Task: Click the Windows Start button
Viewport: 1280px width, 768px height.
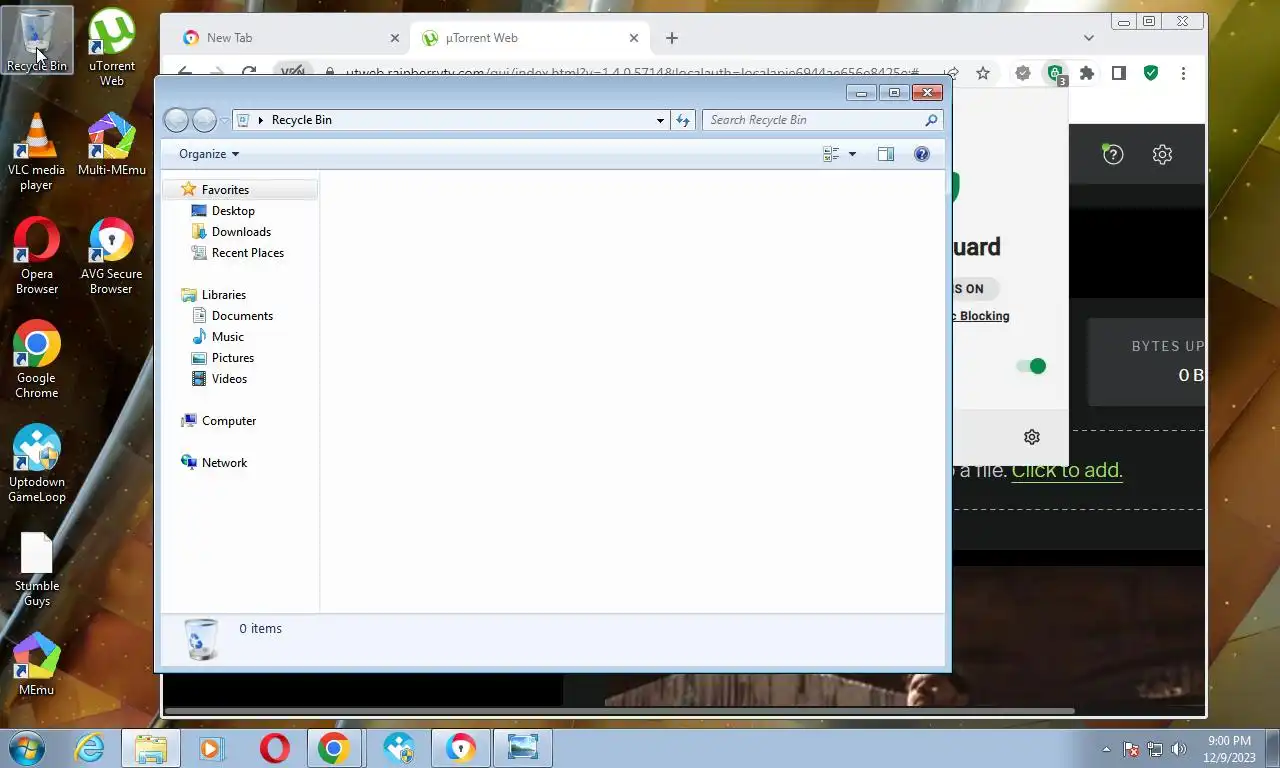Action: point(27,748)
